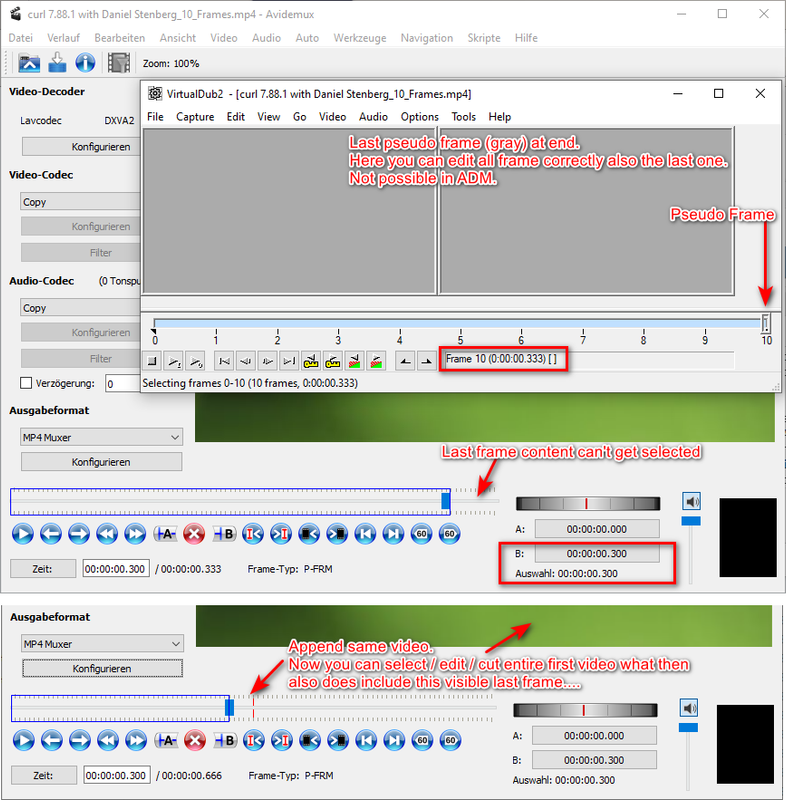Jump to end frame in VirtualDub2 toolbar
This screenshot has width=786, height=800.
(289, 361)
